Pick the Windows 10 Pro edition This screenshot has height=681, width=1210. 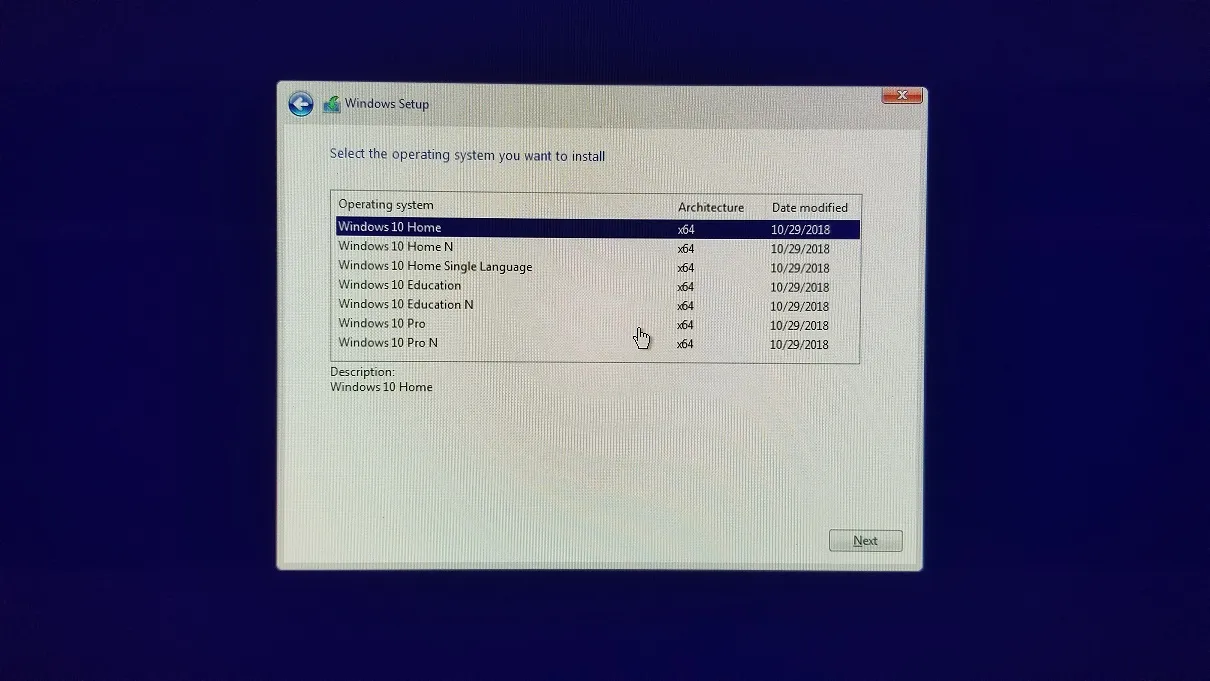click(x=598, y=324)
